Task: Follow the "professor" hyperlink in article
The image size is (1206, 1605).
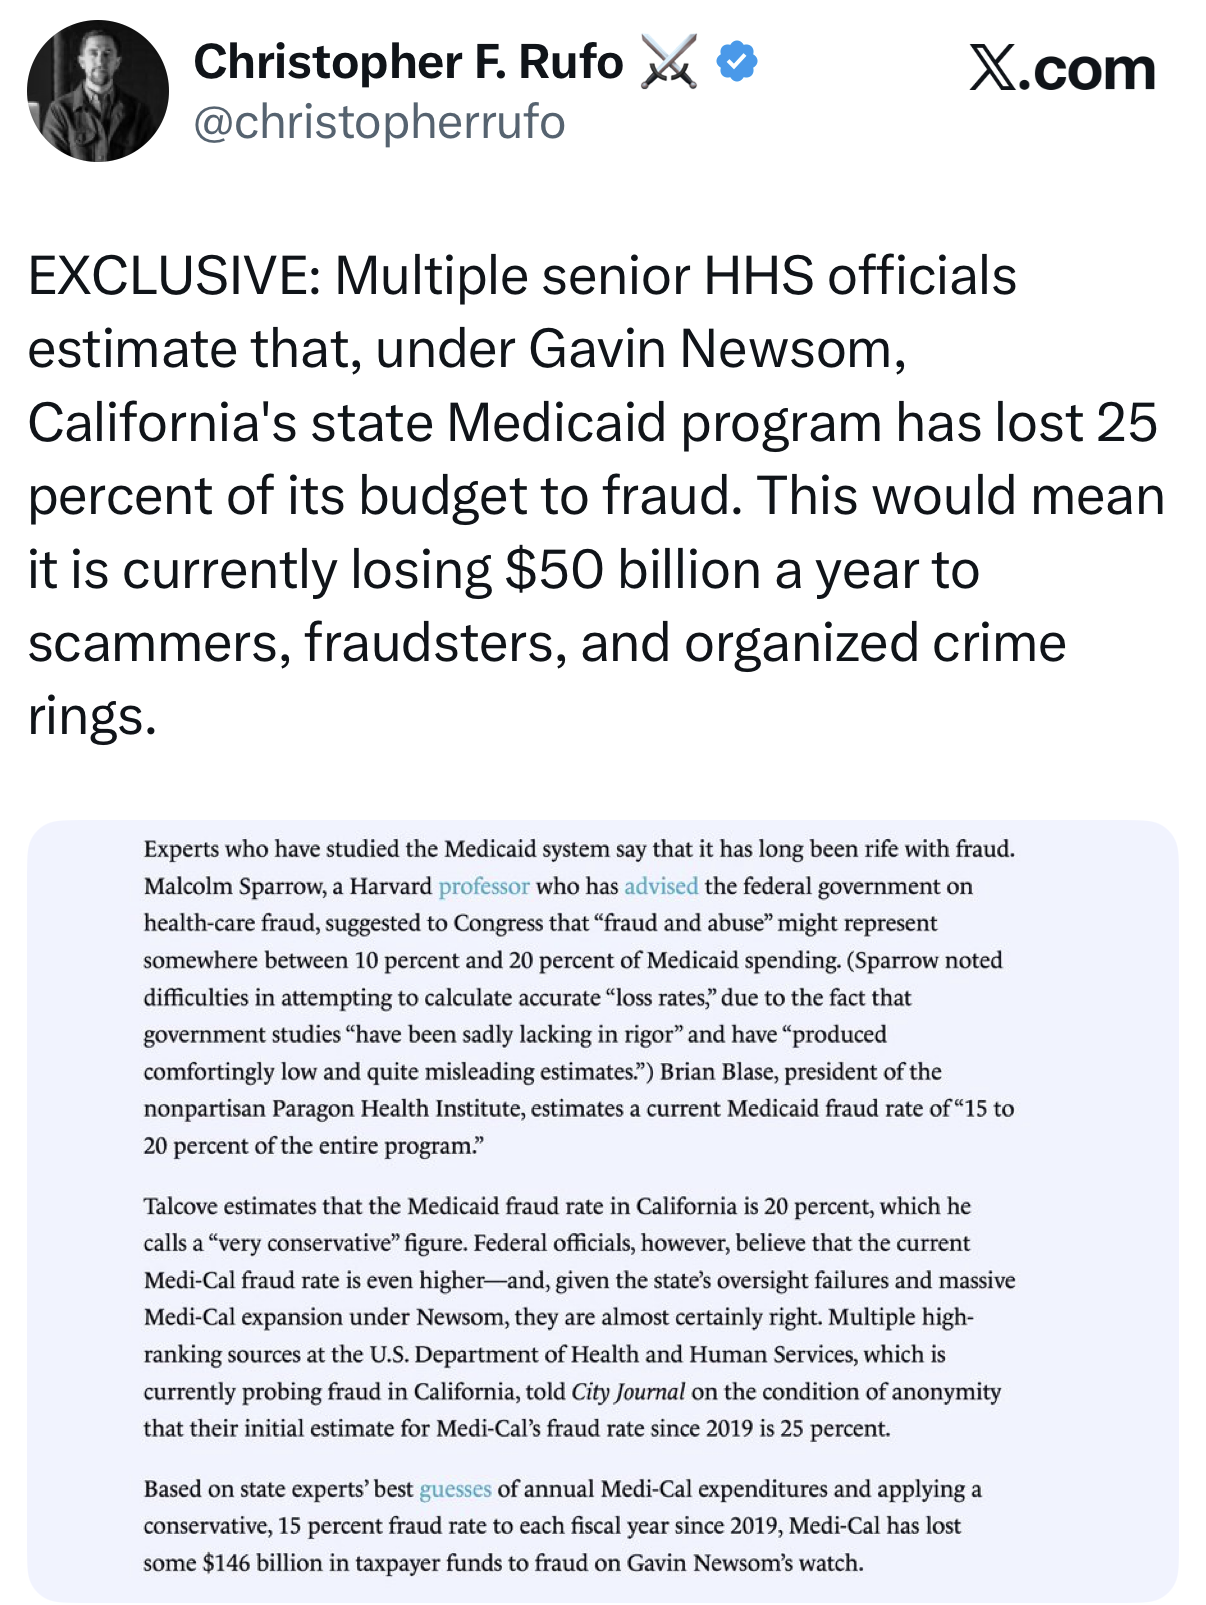Action: click(x=484, y=886)
